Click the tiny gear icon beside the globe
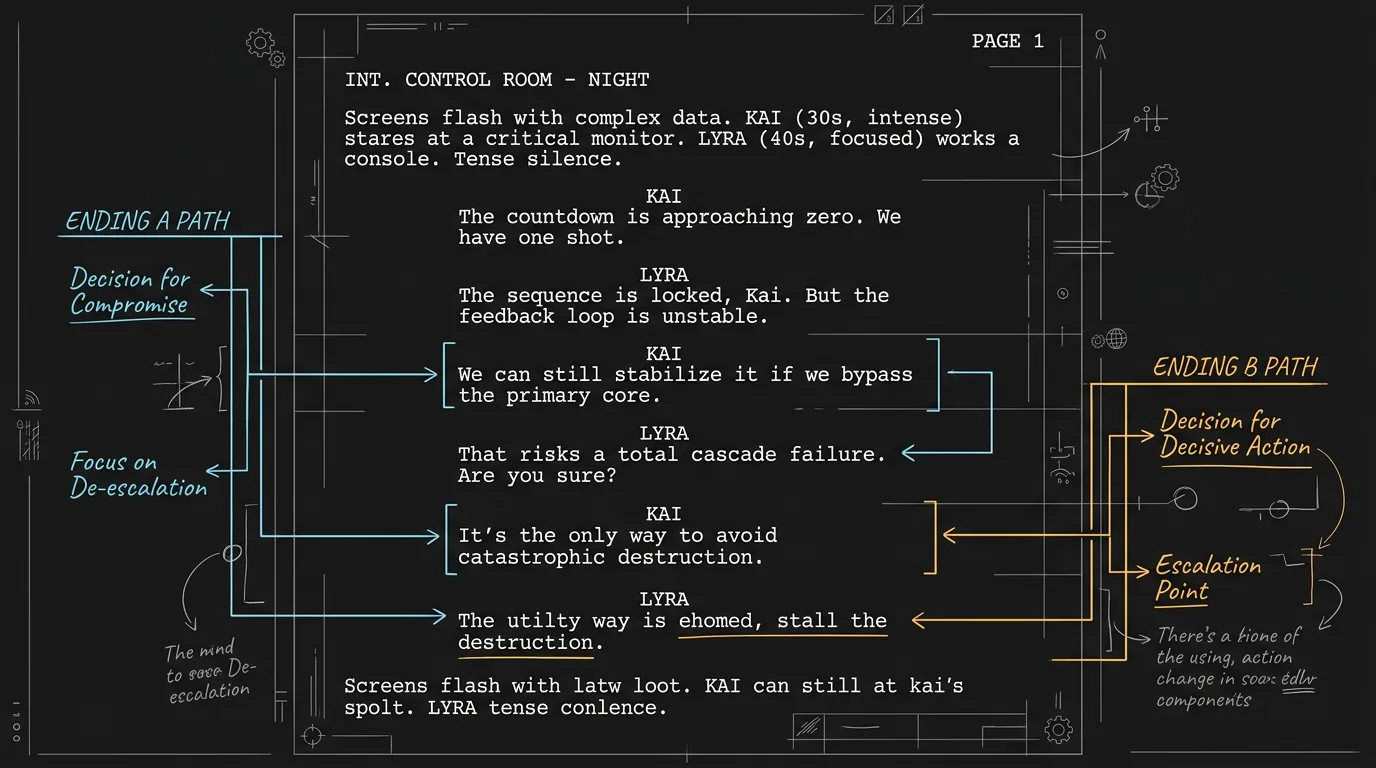1376x768 pixels. coord(1098,341)
